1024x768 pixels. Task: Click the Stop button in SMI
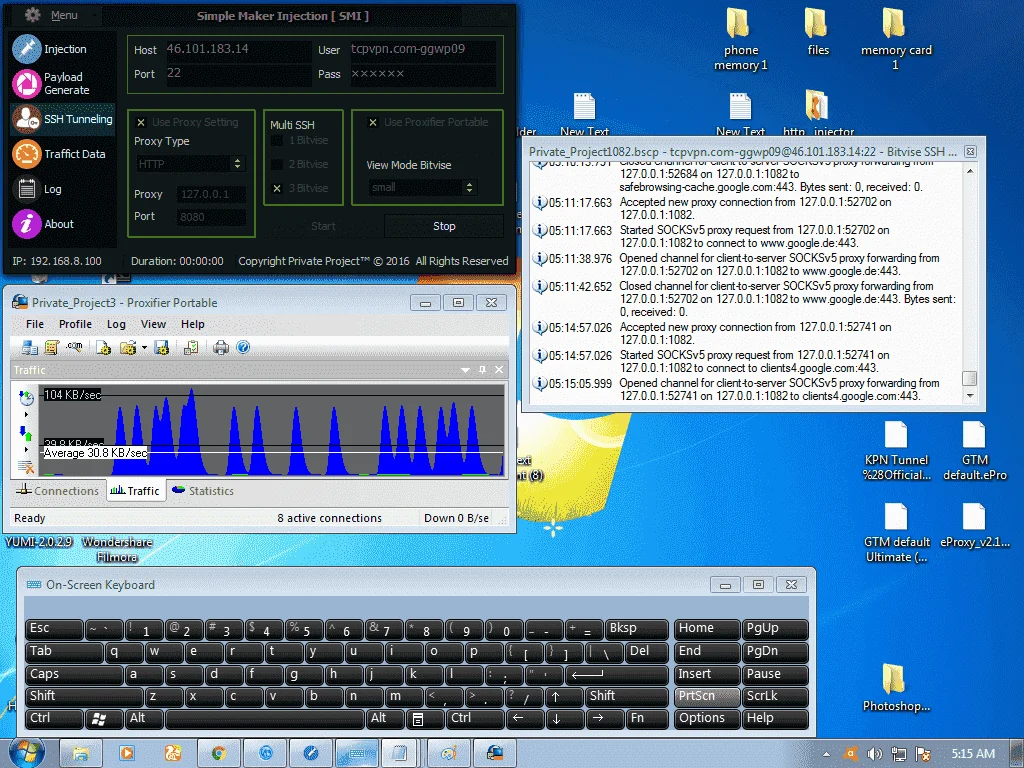click(444, 226)
